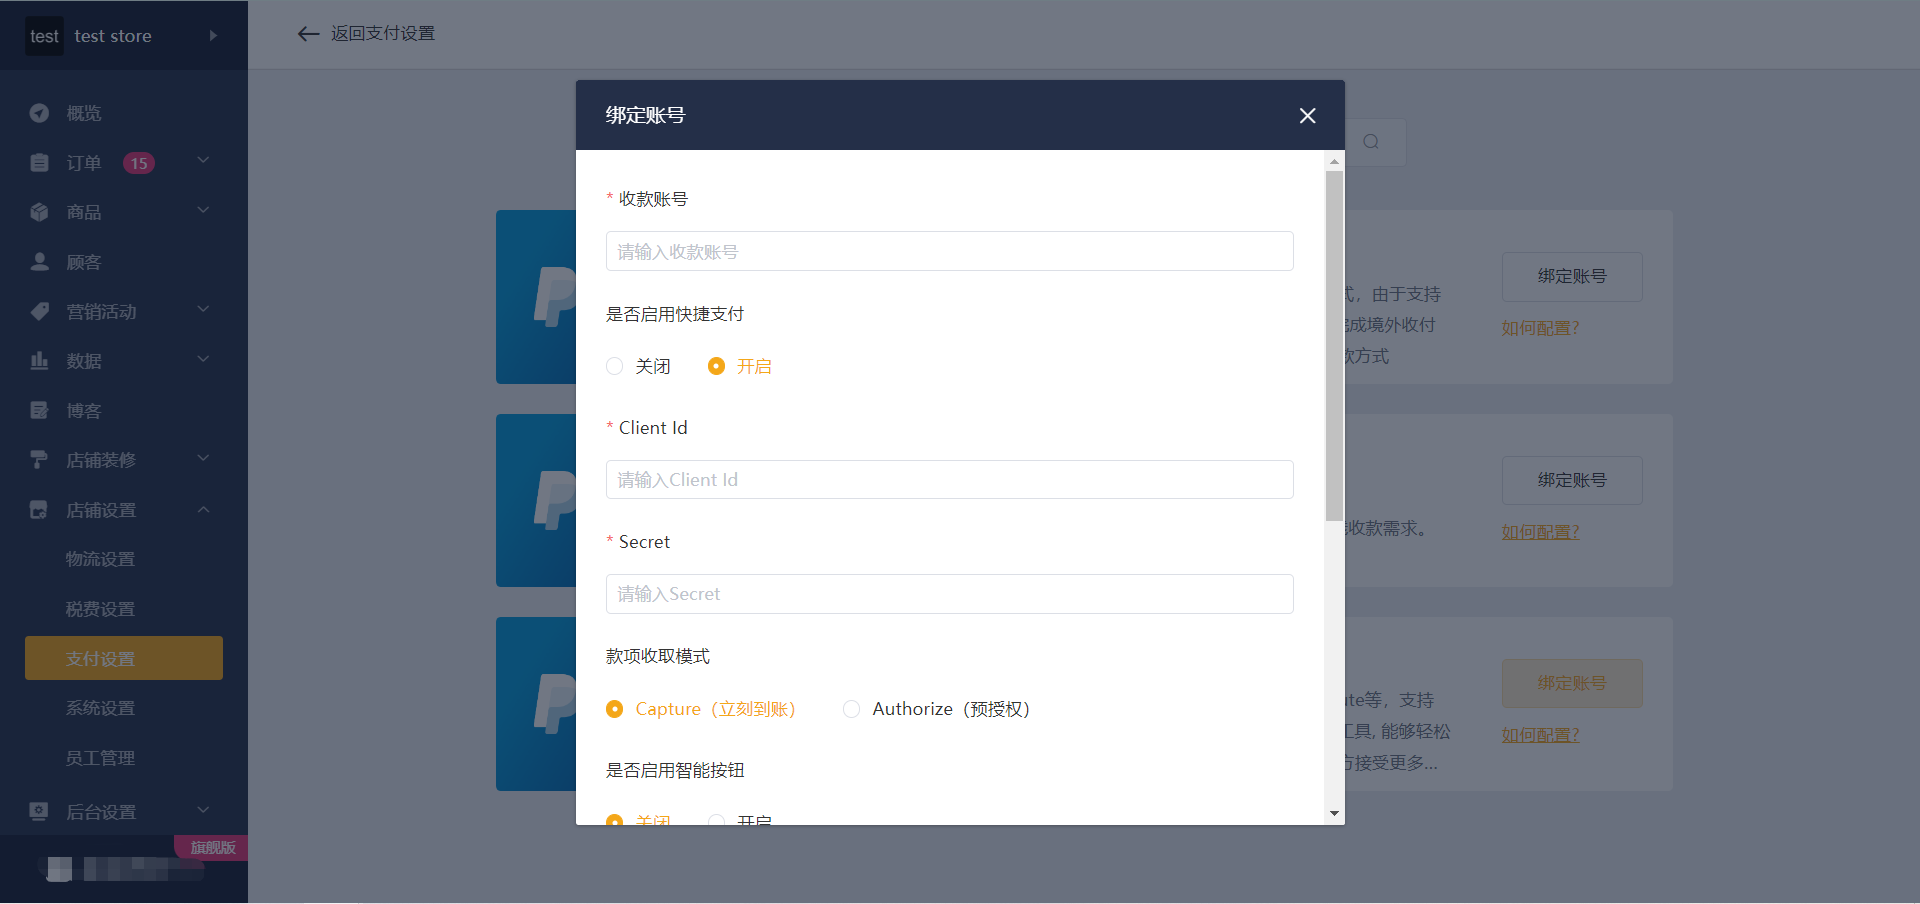Click the dialog scrollbar up arrow

(x=1334, y=161)
